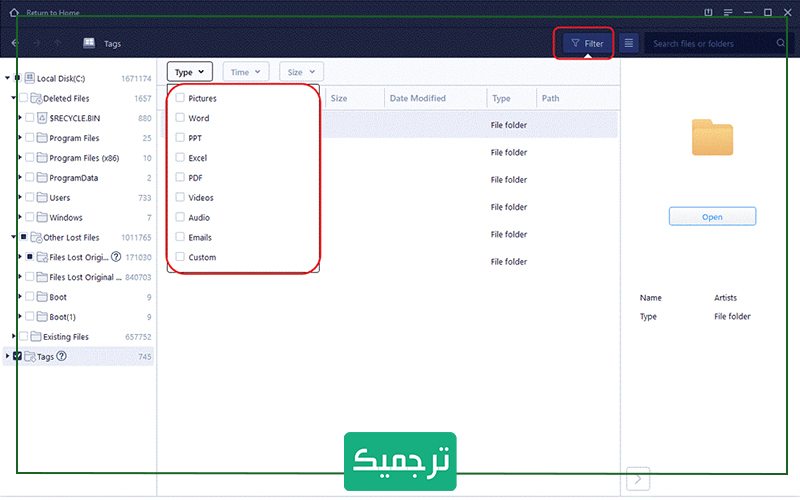Tick the Windows folder checkbox
The image size is (800, 500).
coord(30,217)
